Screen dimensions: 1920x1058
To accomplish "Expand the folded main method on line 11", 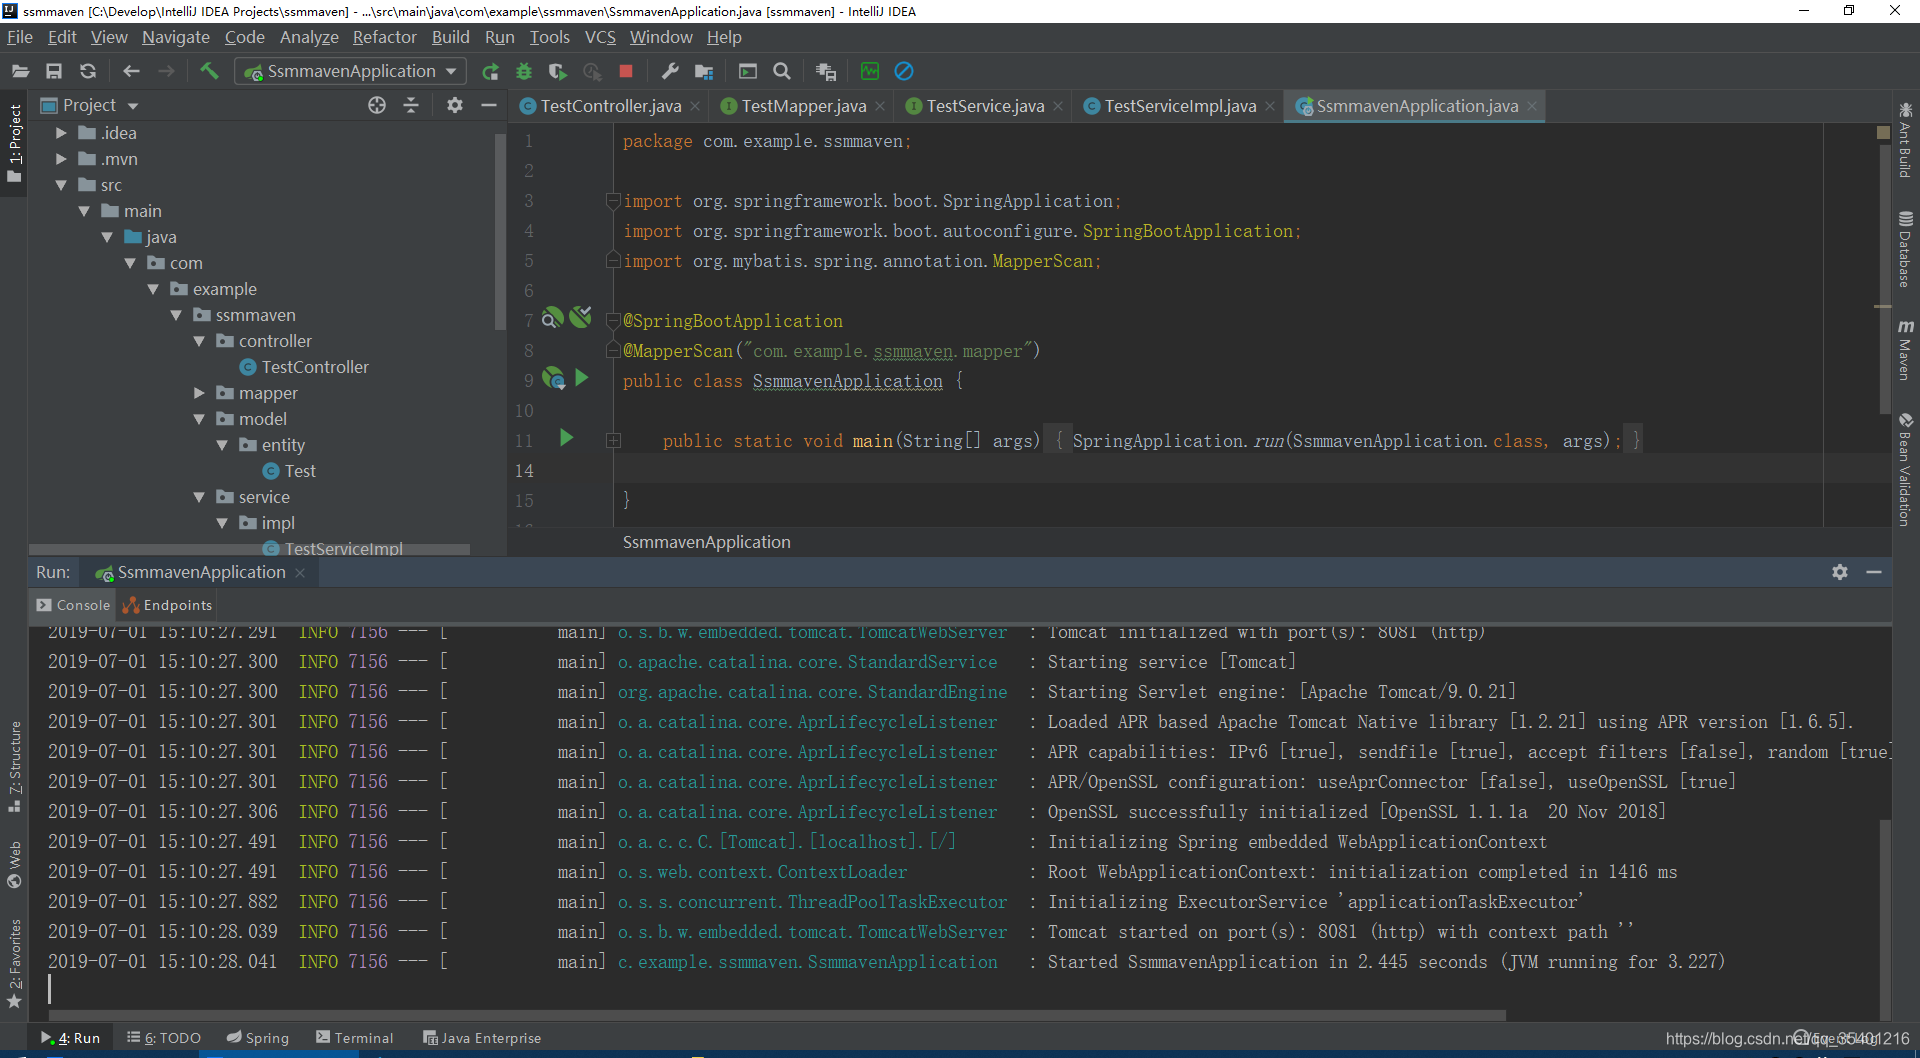I will click(x=613, y=441).
